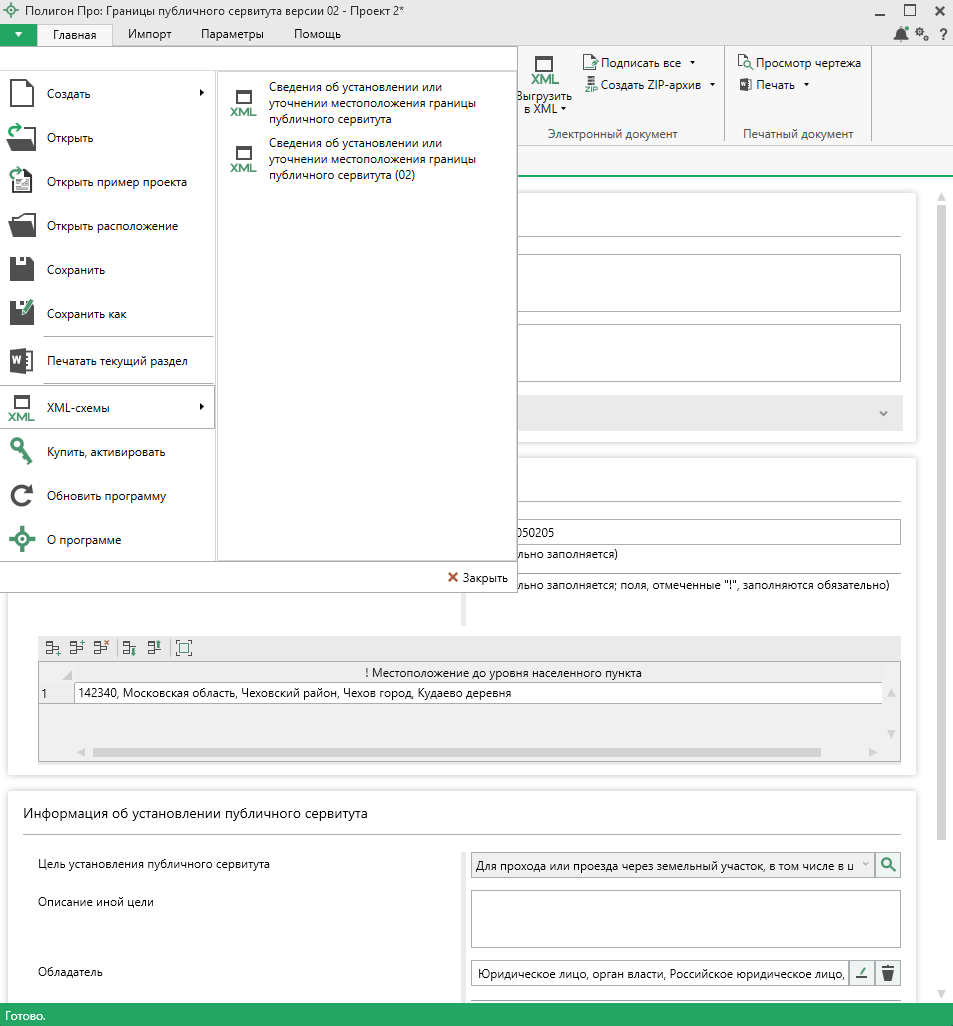
Task: Expand the Создать ZIP-архив dropdown arrow
Action: (x=712, y=85)
